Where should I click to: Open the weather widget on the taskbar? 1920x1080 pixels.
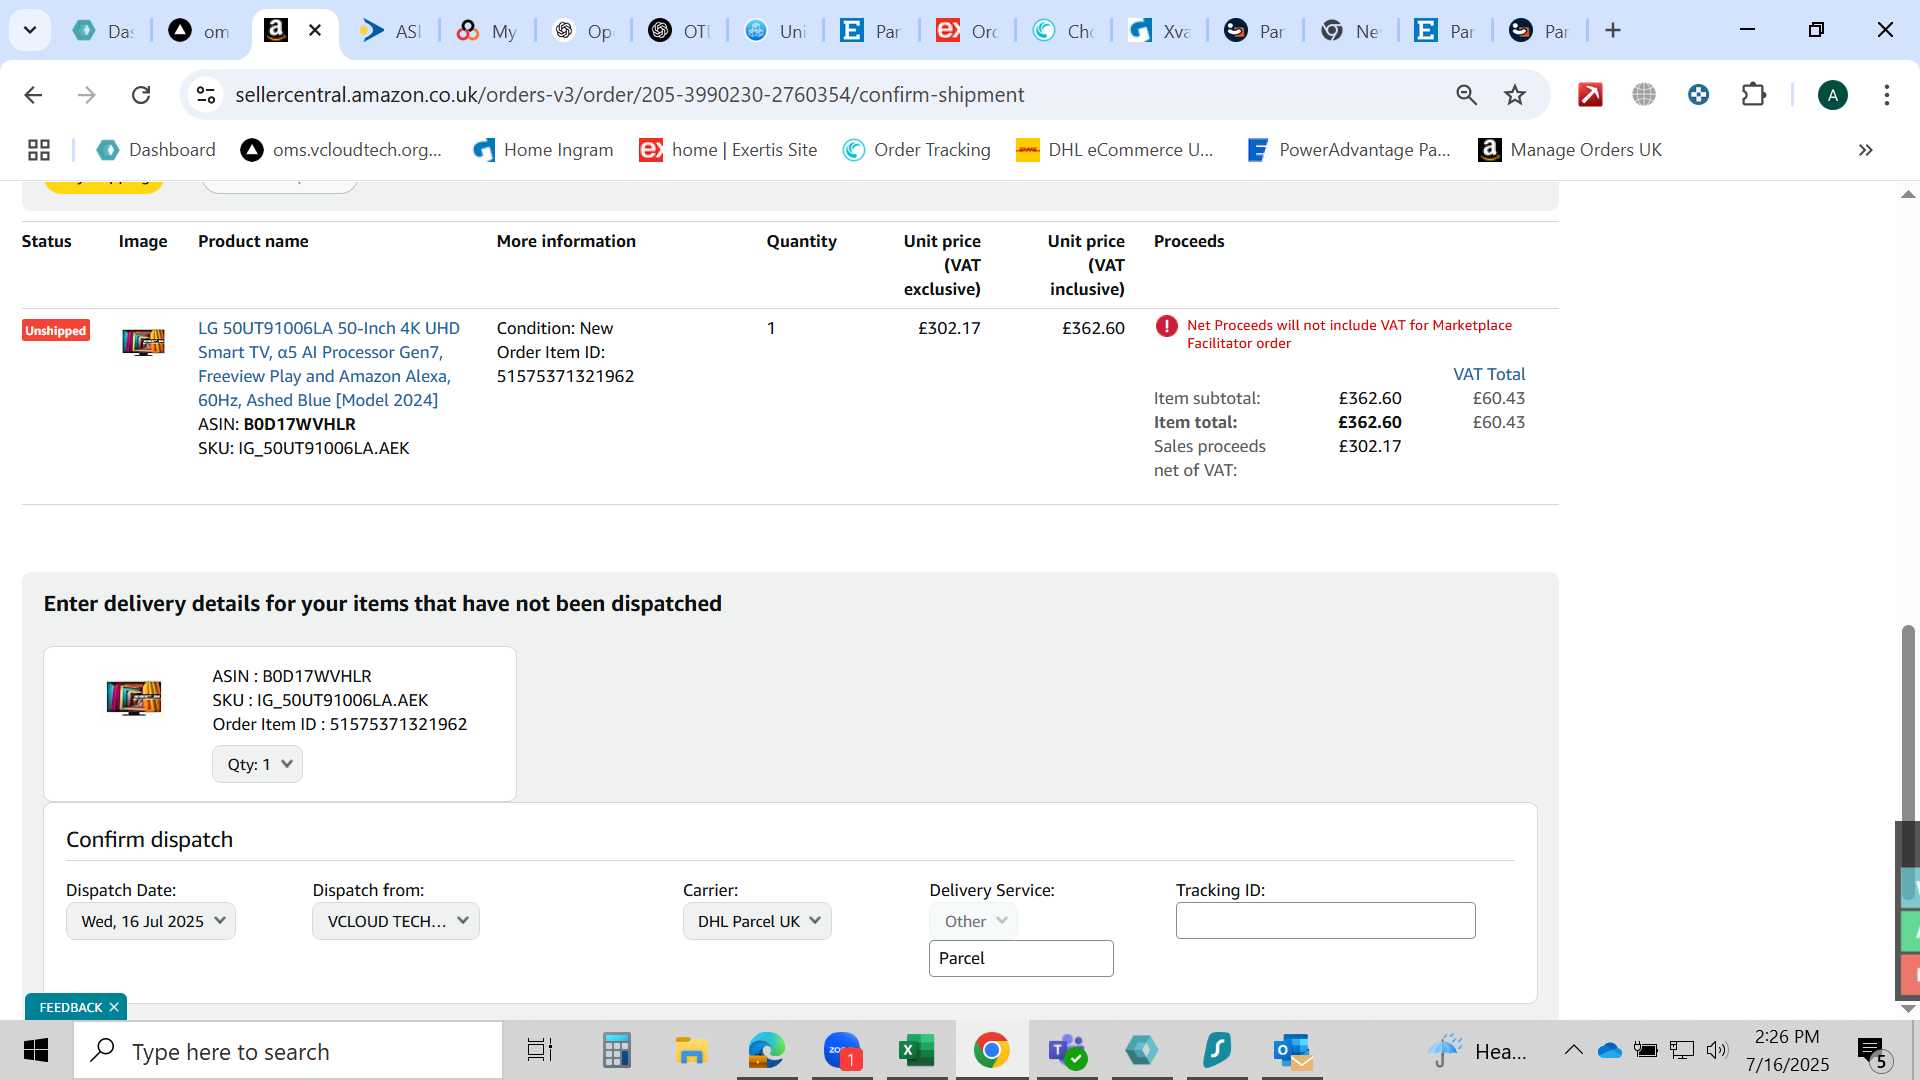(1478, 1051)
